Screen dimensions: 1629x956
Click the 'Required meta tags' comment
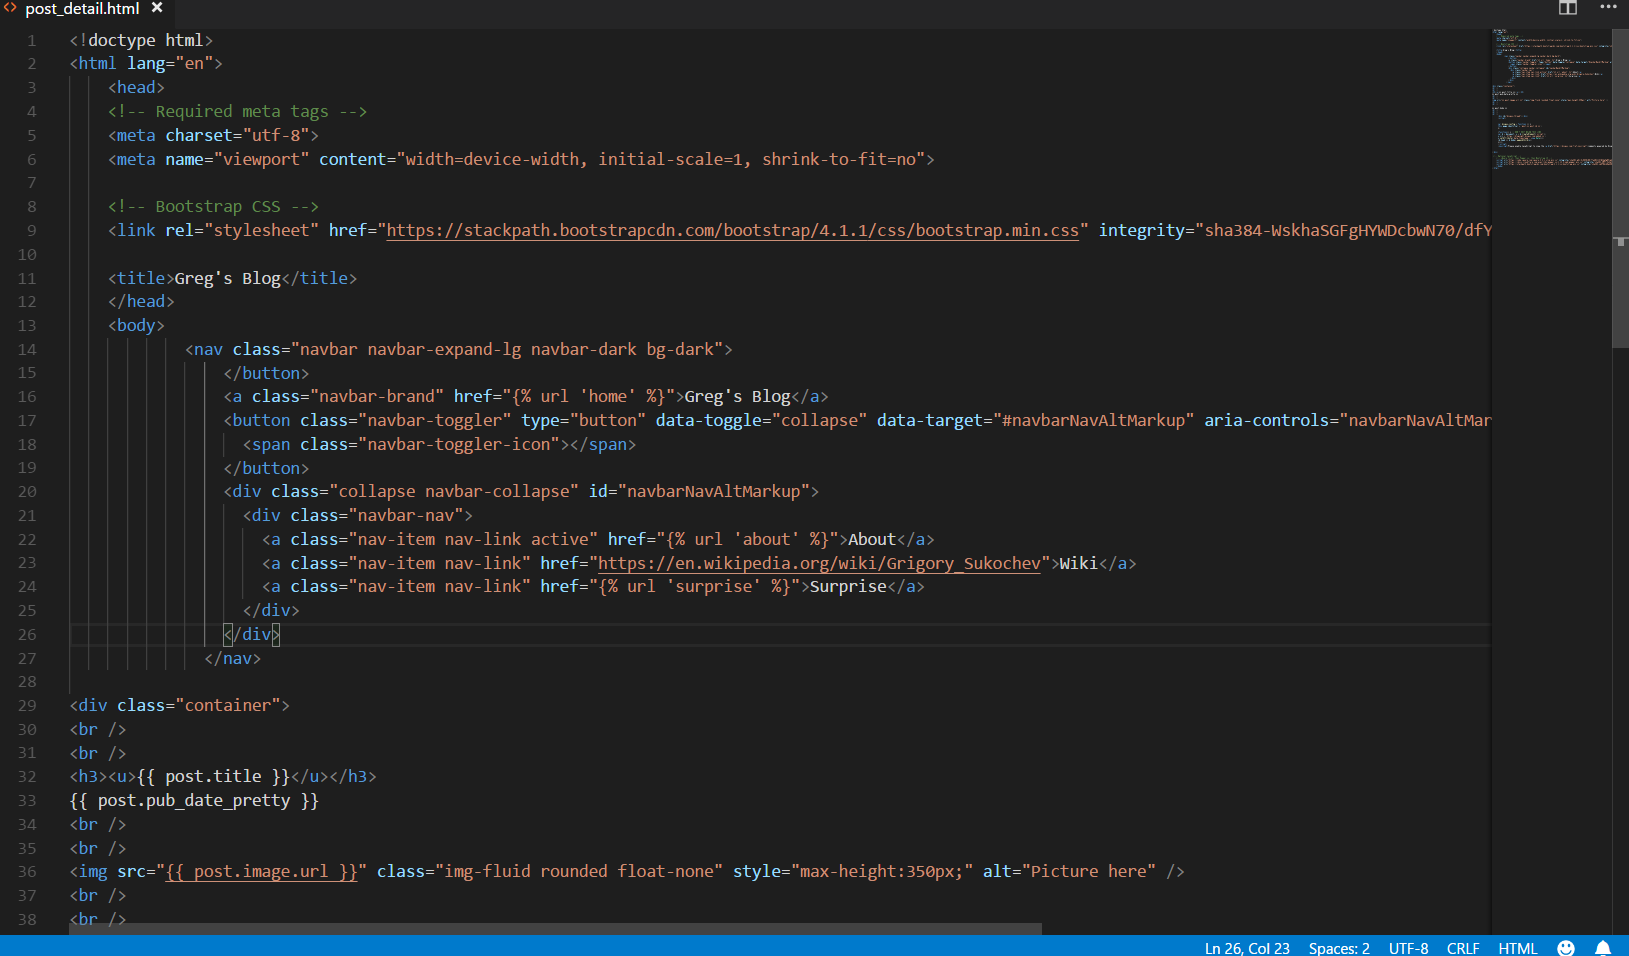tap(238, 112)
